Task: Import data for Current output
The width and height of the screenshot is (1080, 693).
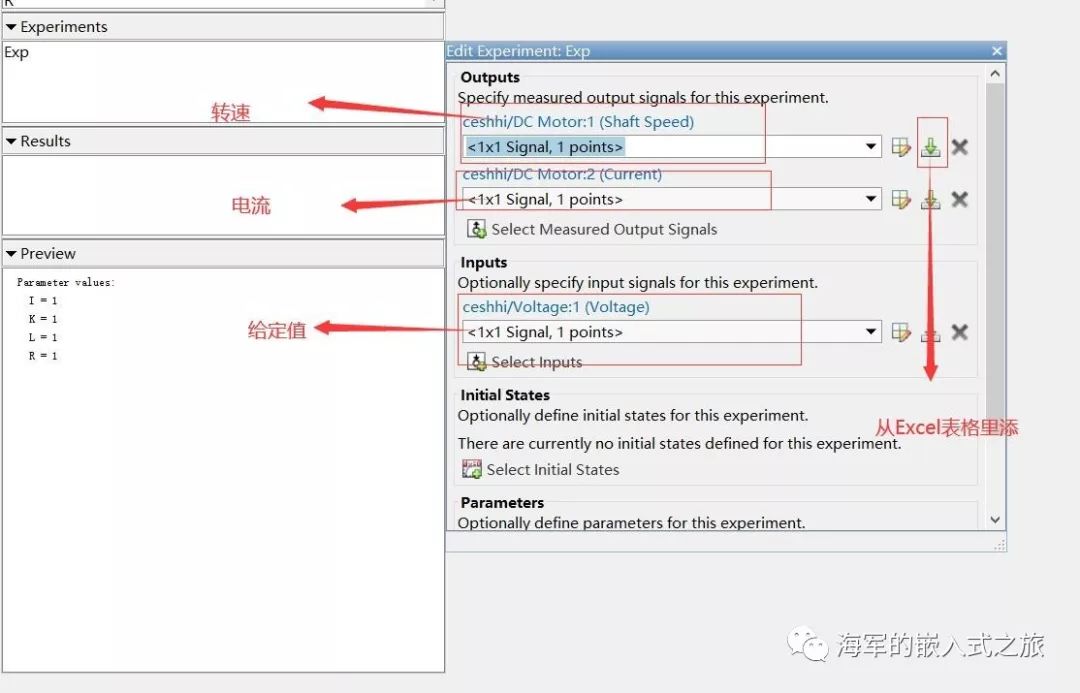Action: (931, 200)
